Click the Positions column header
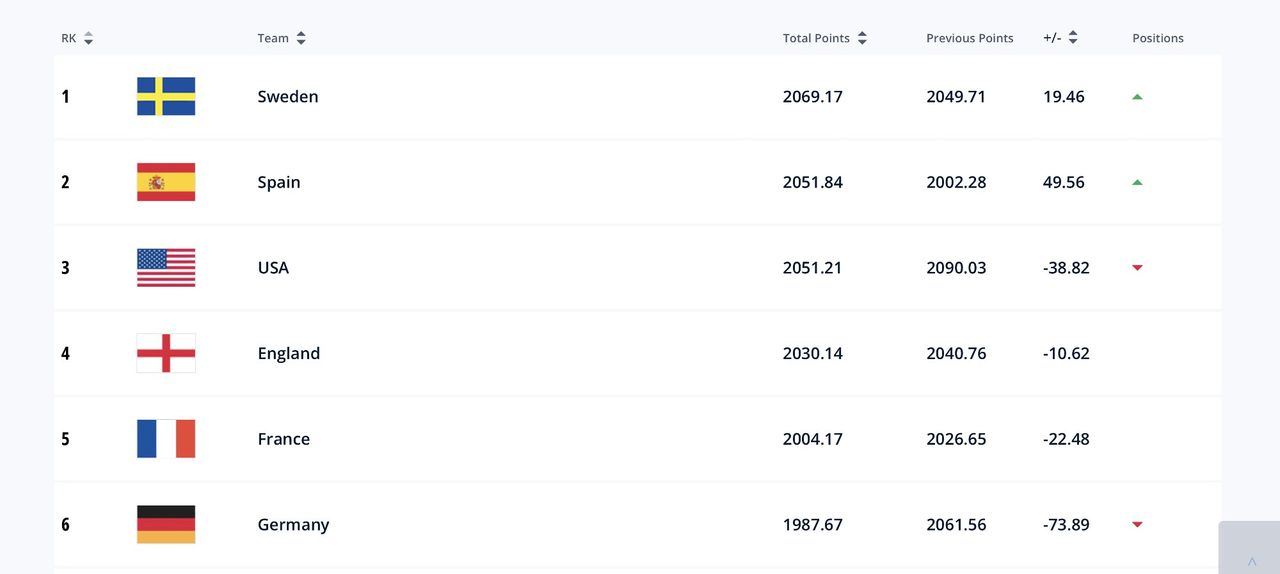 [x=1157, y=38]
